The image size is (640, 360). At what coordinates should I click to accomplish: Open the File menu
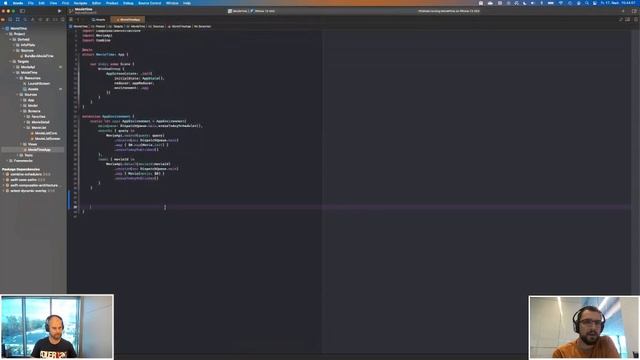[x=31, y=3]
